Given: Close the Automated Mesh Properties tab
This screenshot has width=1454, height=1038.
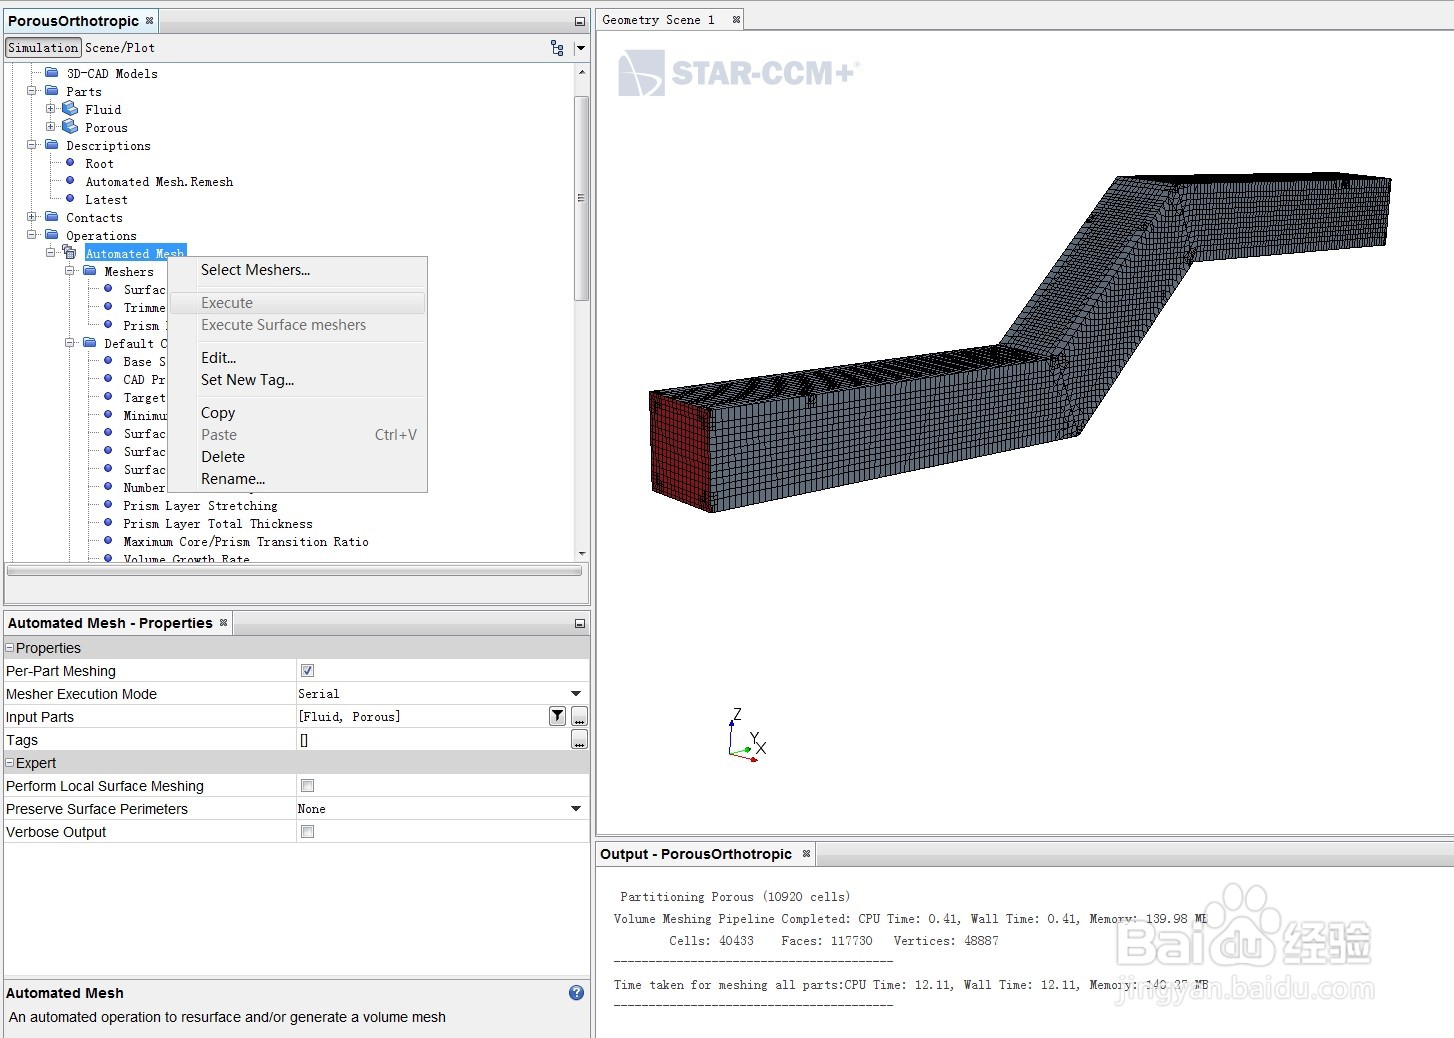Looking at the screenshot, I should 224,622.
